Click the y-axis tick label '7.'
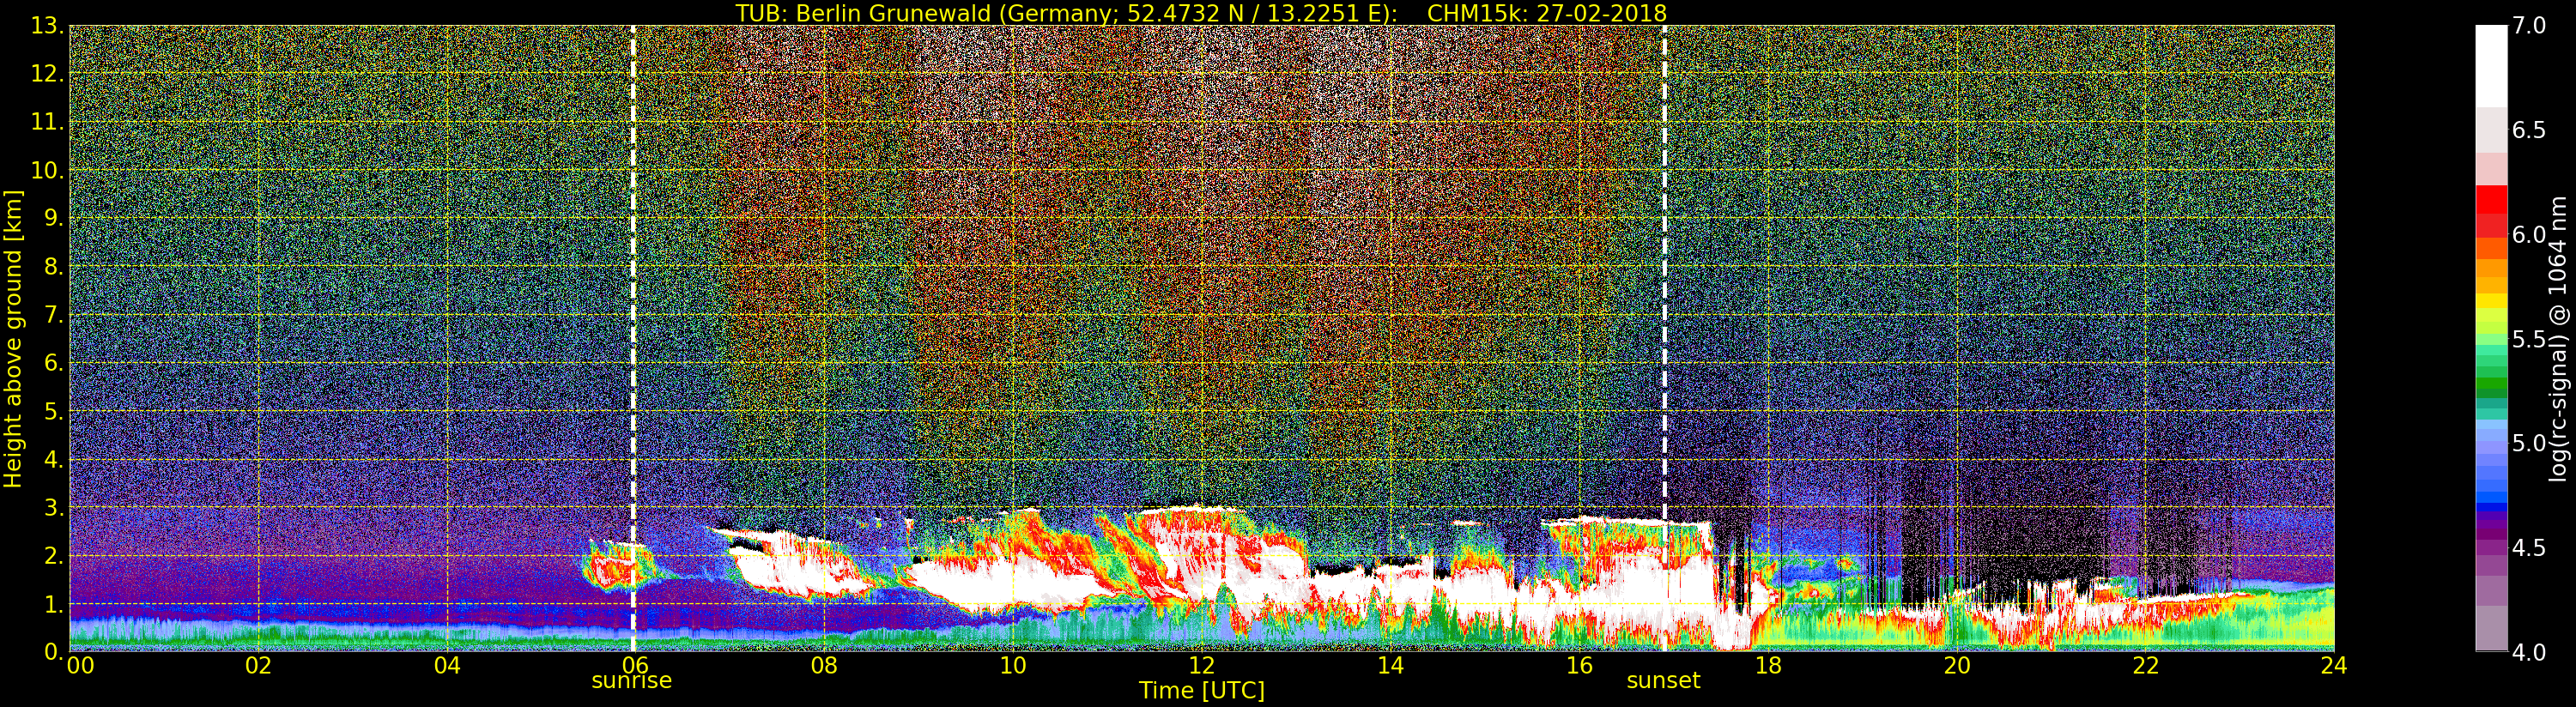The height and width of the screenshot is (707, 2576). (x=53, y=316)
